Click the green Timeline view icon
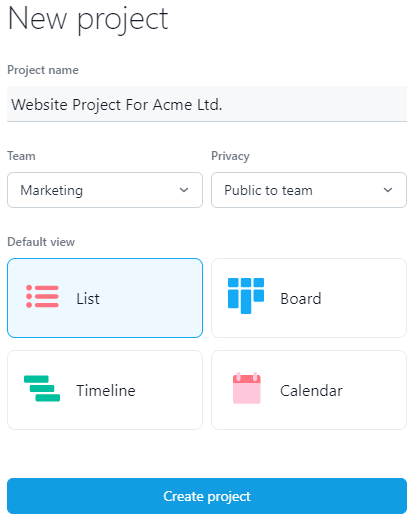The image size is (417, 520). pos(42,388)
